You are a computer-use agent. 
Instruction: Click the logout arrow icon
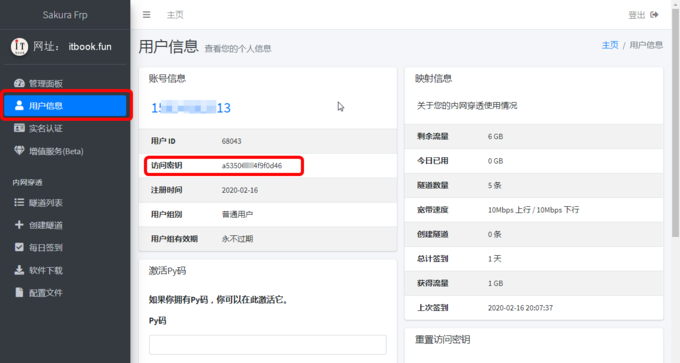pyautogui.click(x=654, y=15)
